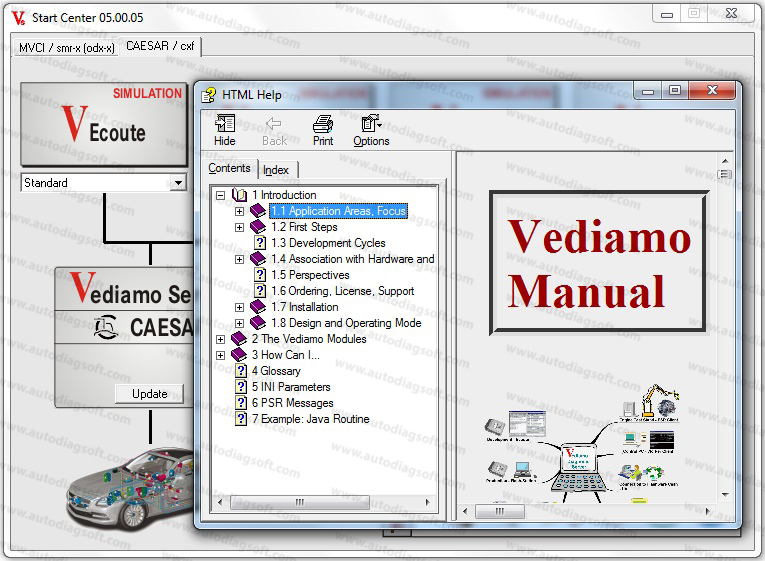Click the contents tree scroll left arrow
The width and height of the screenshot is (765, 561).
(220, 502)
